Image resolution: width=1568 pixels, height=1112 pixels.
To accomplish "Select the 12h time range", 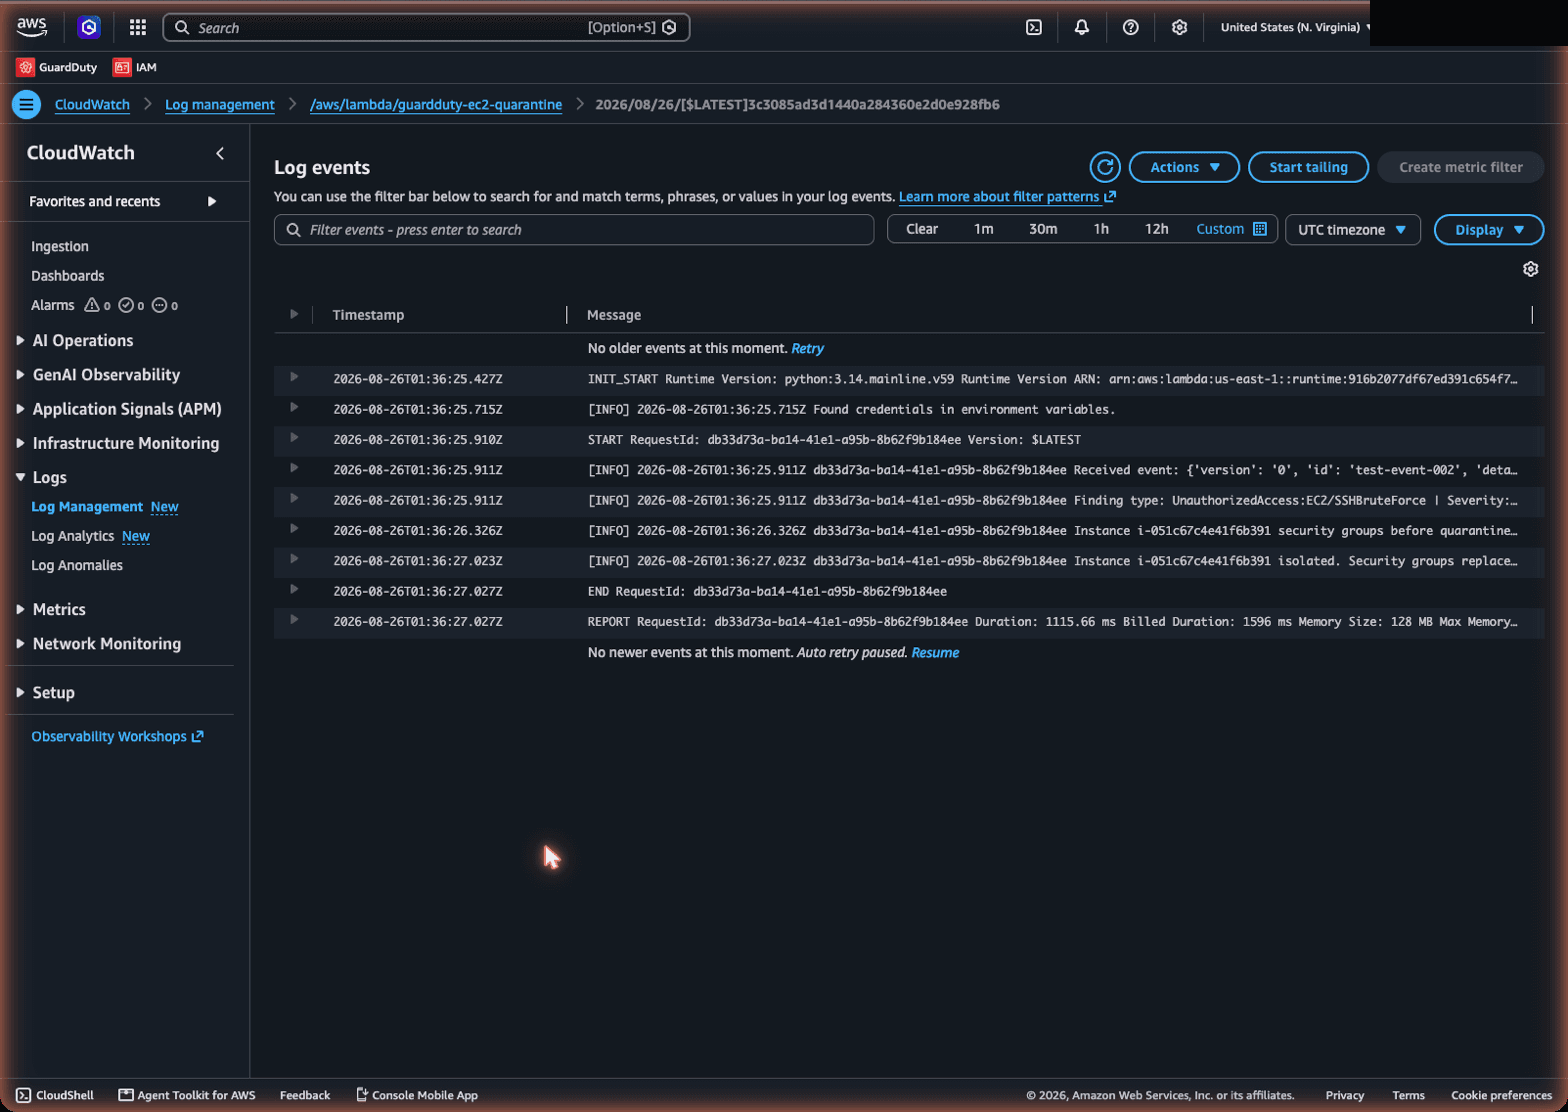I will pos(1157,229).
